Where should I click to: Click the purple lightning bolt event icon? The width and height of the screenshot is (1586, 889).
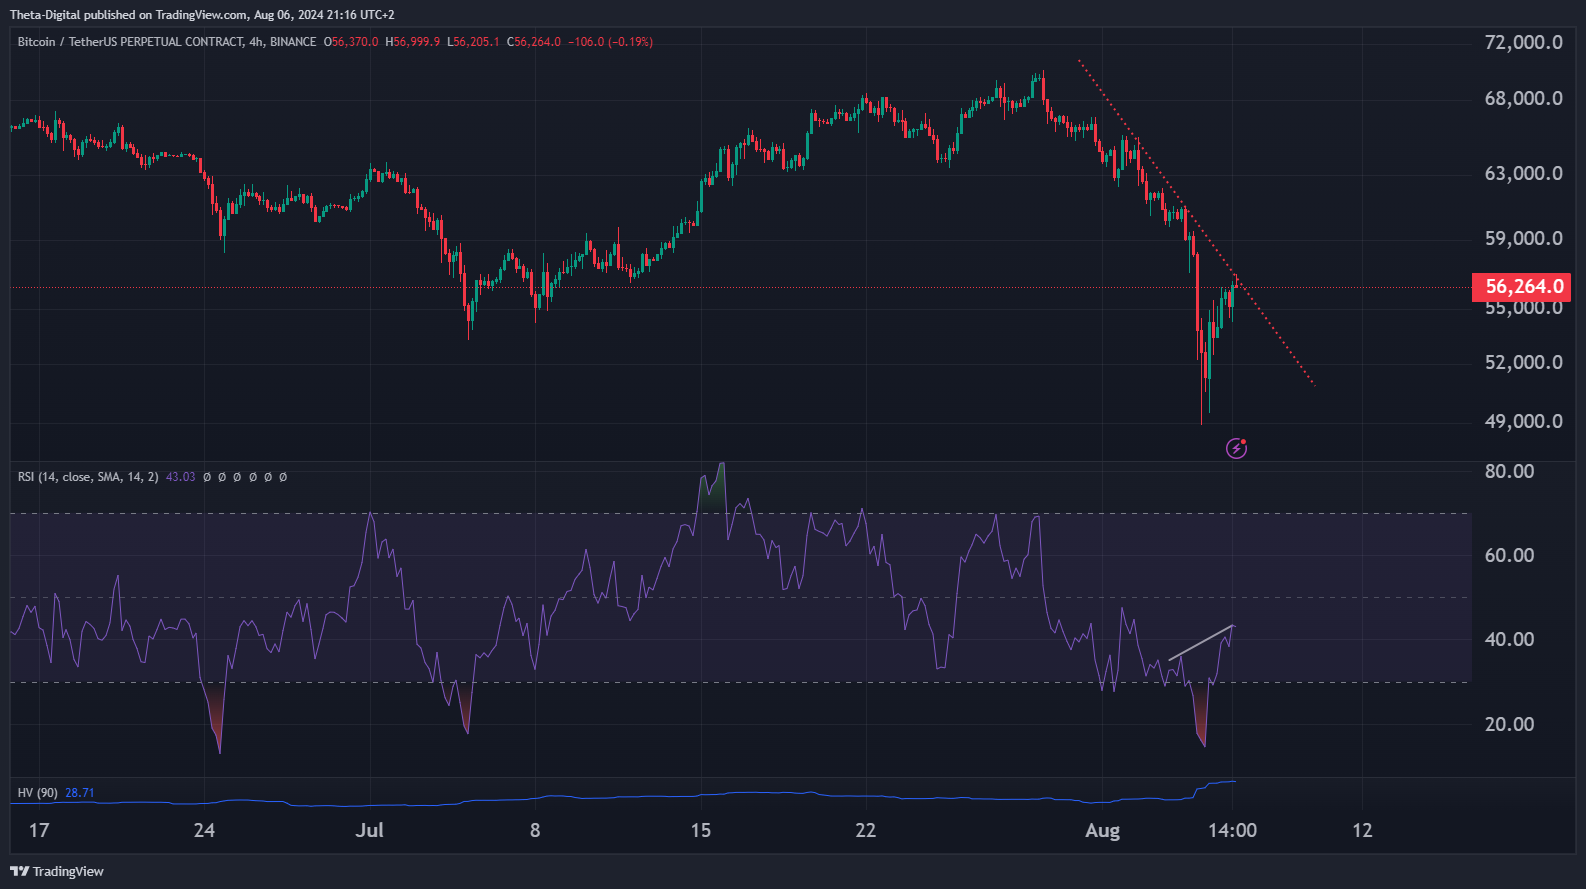(1237, 448)
